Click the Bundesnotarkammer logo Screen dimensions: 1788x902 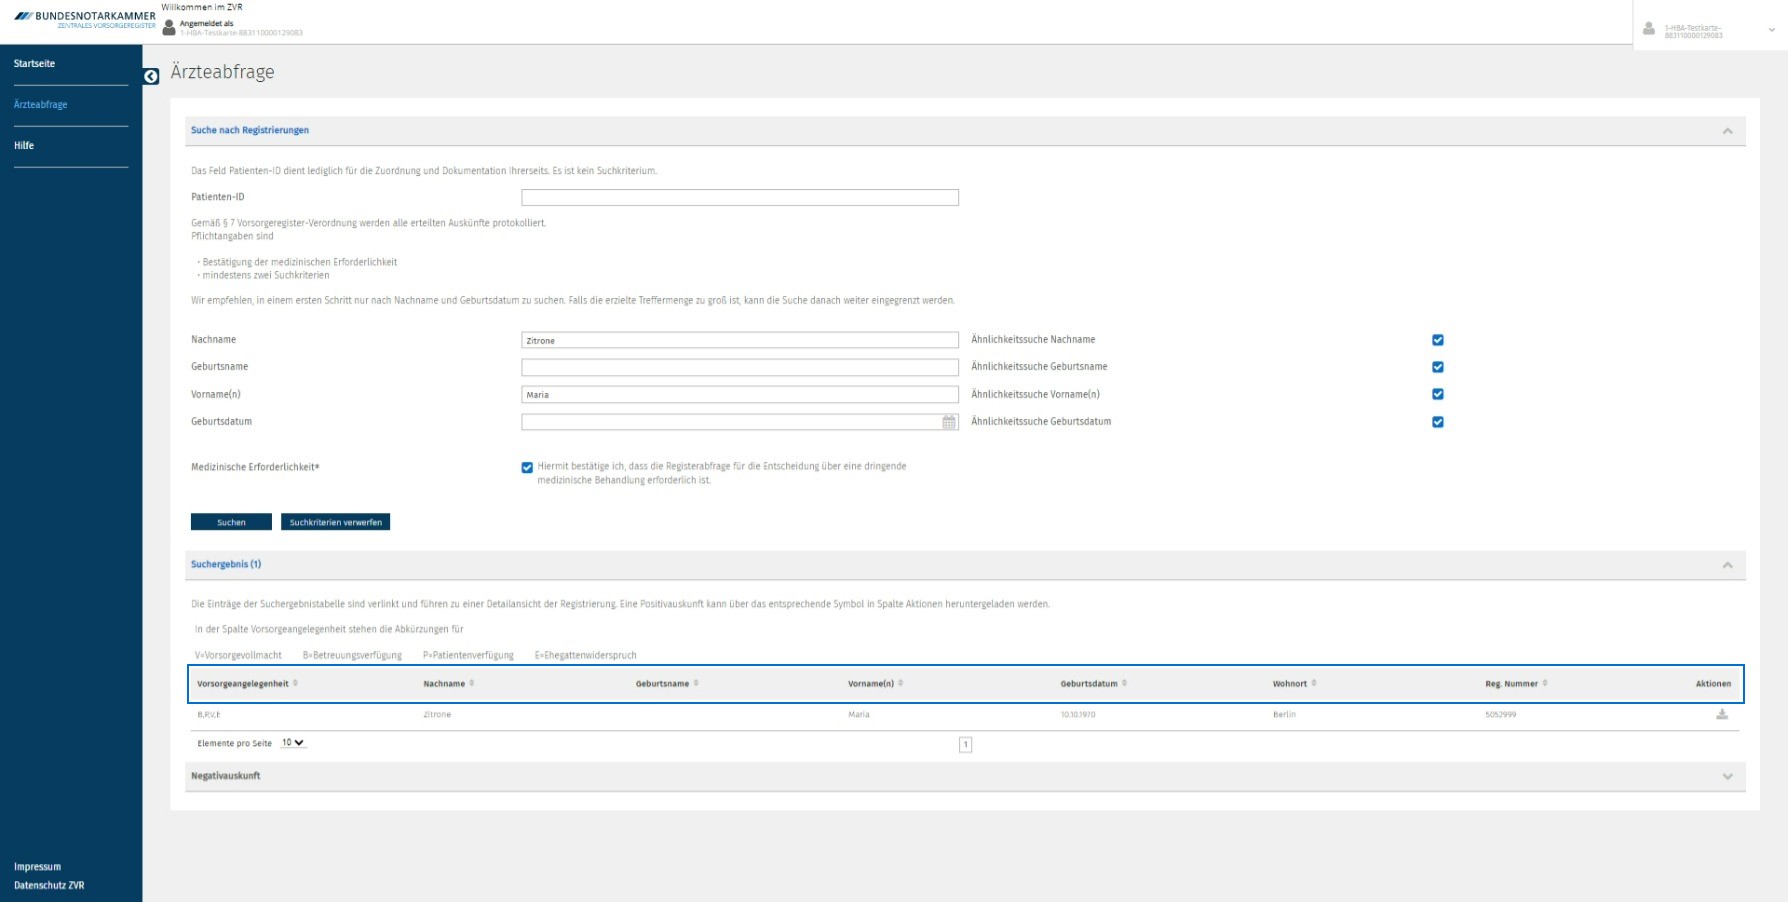[85, 19]
